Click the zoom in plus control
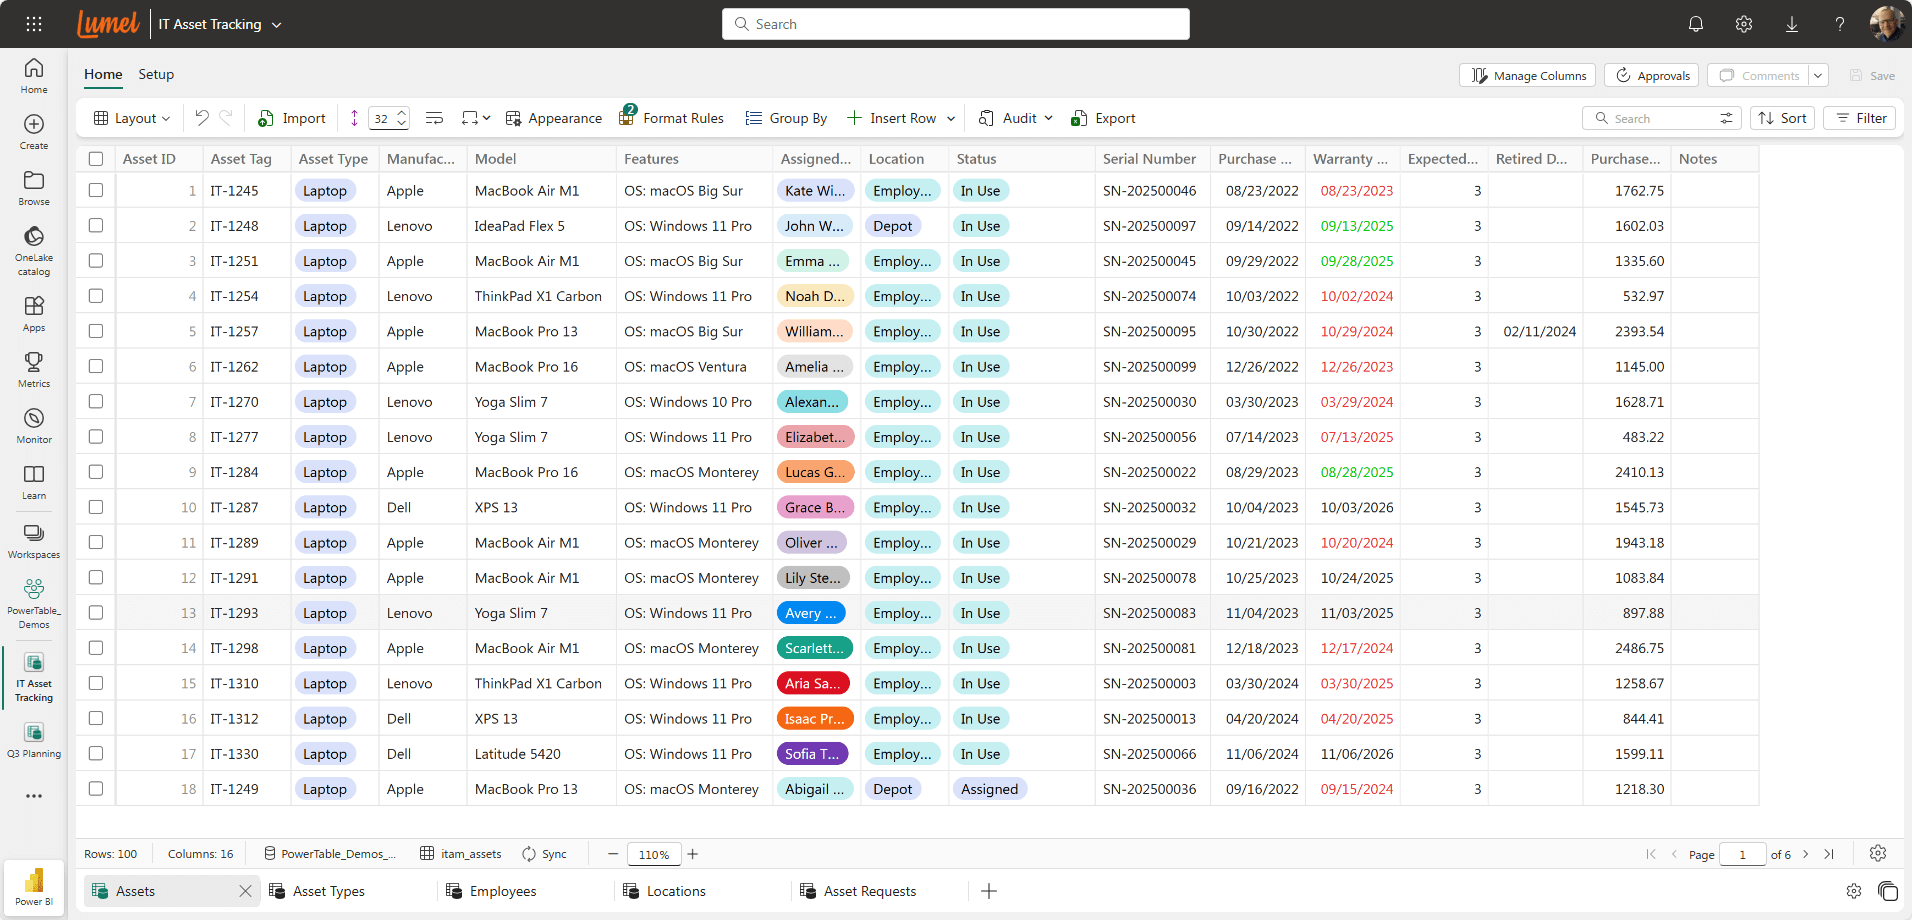The height and width of the screenshot is (920, 1912). [x=693, y=854]
